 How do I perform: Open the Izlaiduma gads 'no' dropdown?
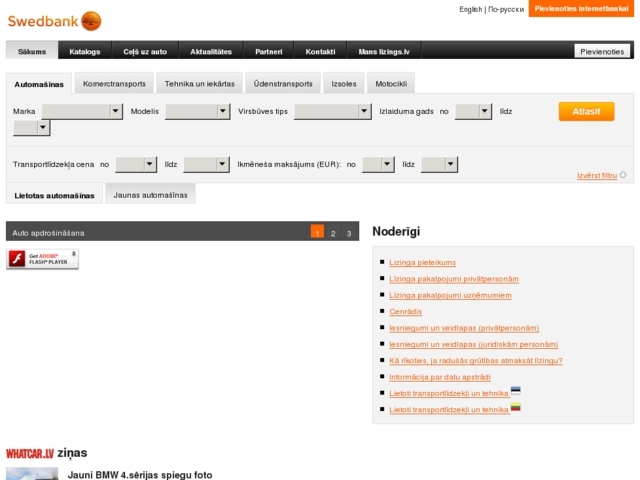pos(473,111)
